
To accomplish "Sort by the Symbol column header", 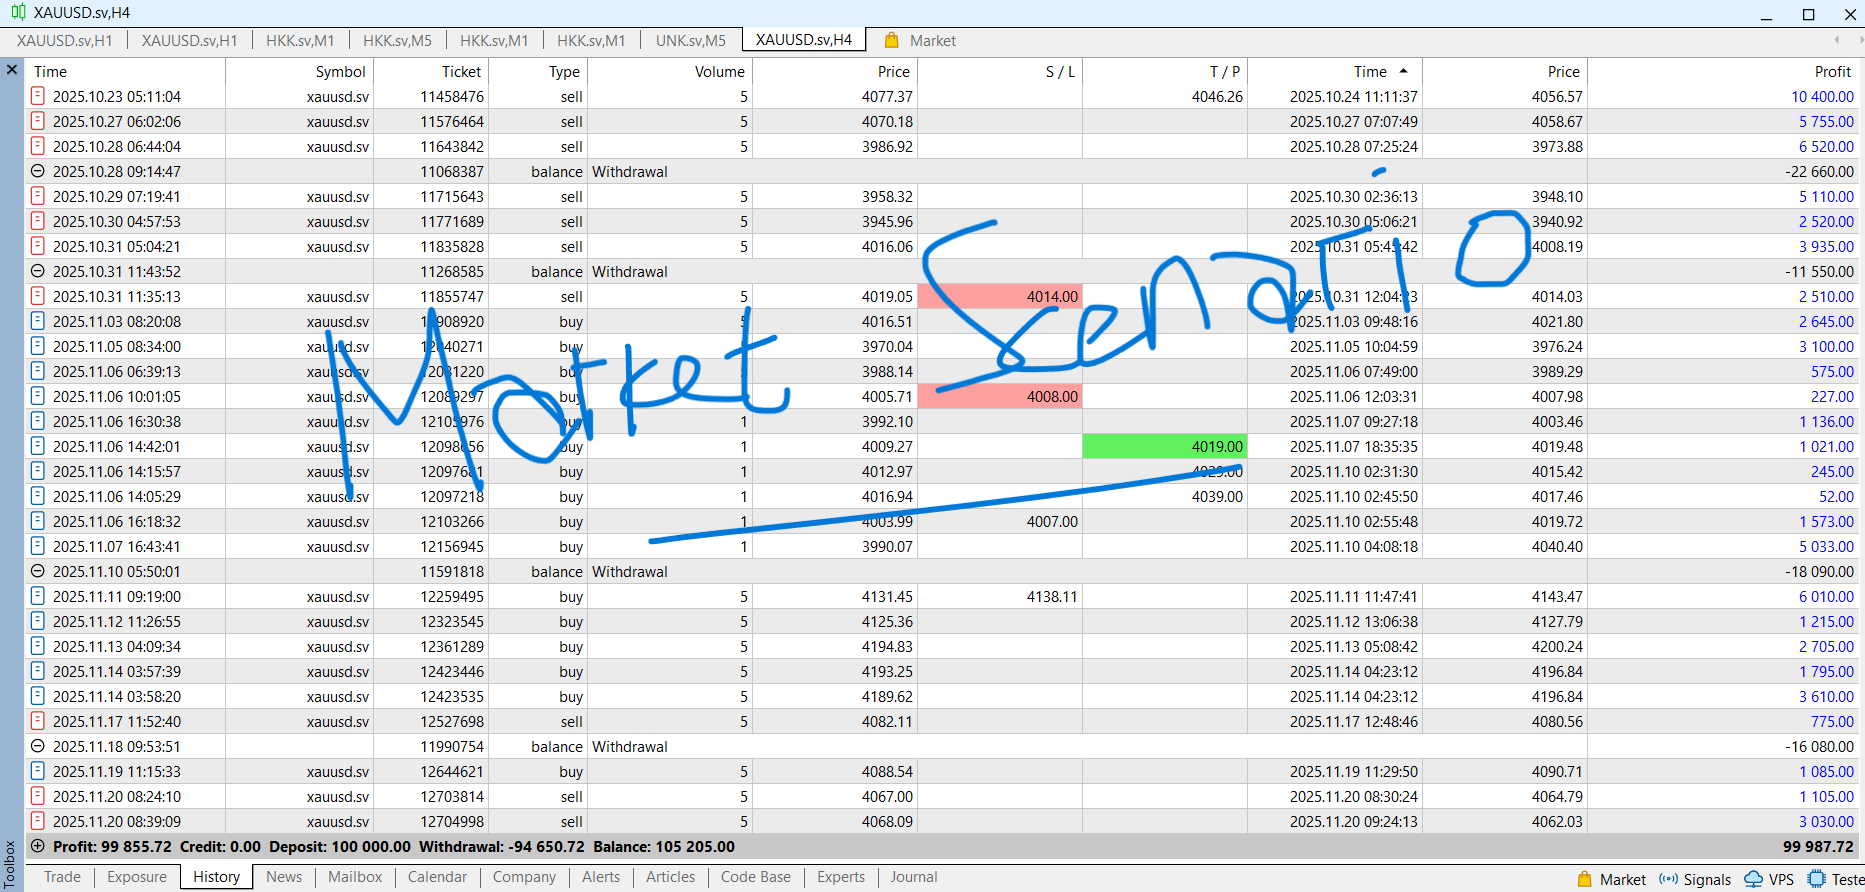I will coord(299,71).
